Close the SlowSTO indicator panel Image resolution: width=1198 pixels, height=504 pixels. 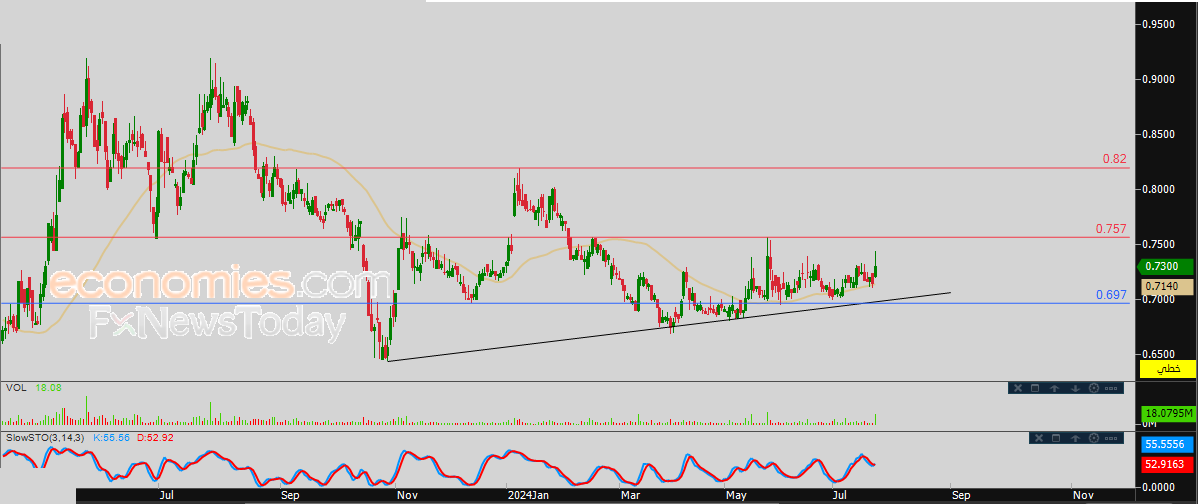point(1038,438)
